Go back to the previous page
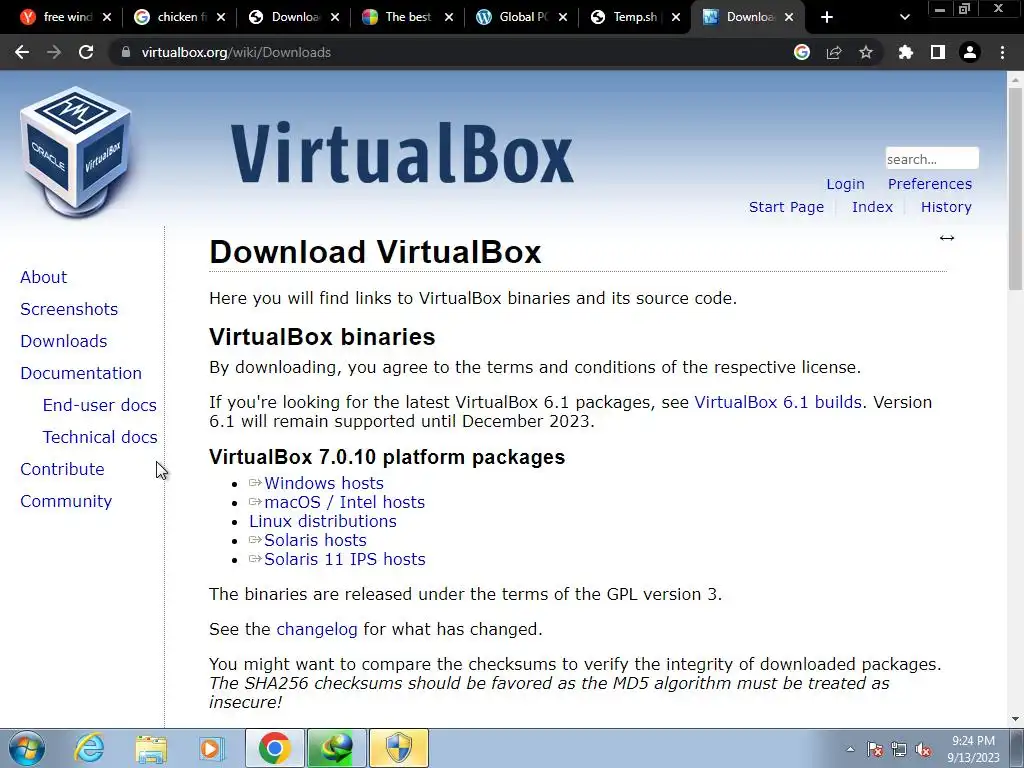 (x=22, y=52)
